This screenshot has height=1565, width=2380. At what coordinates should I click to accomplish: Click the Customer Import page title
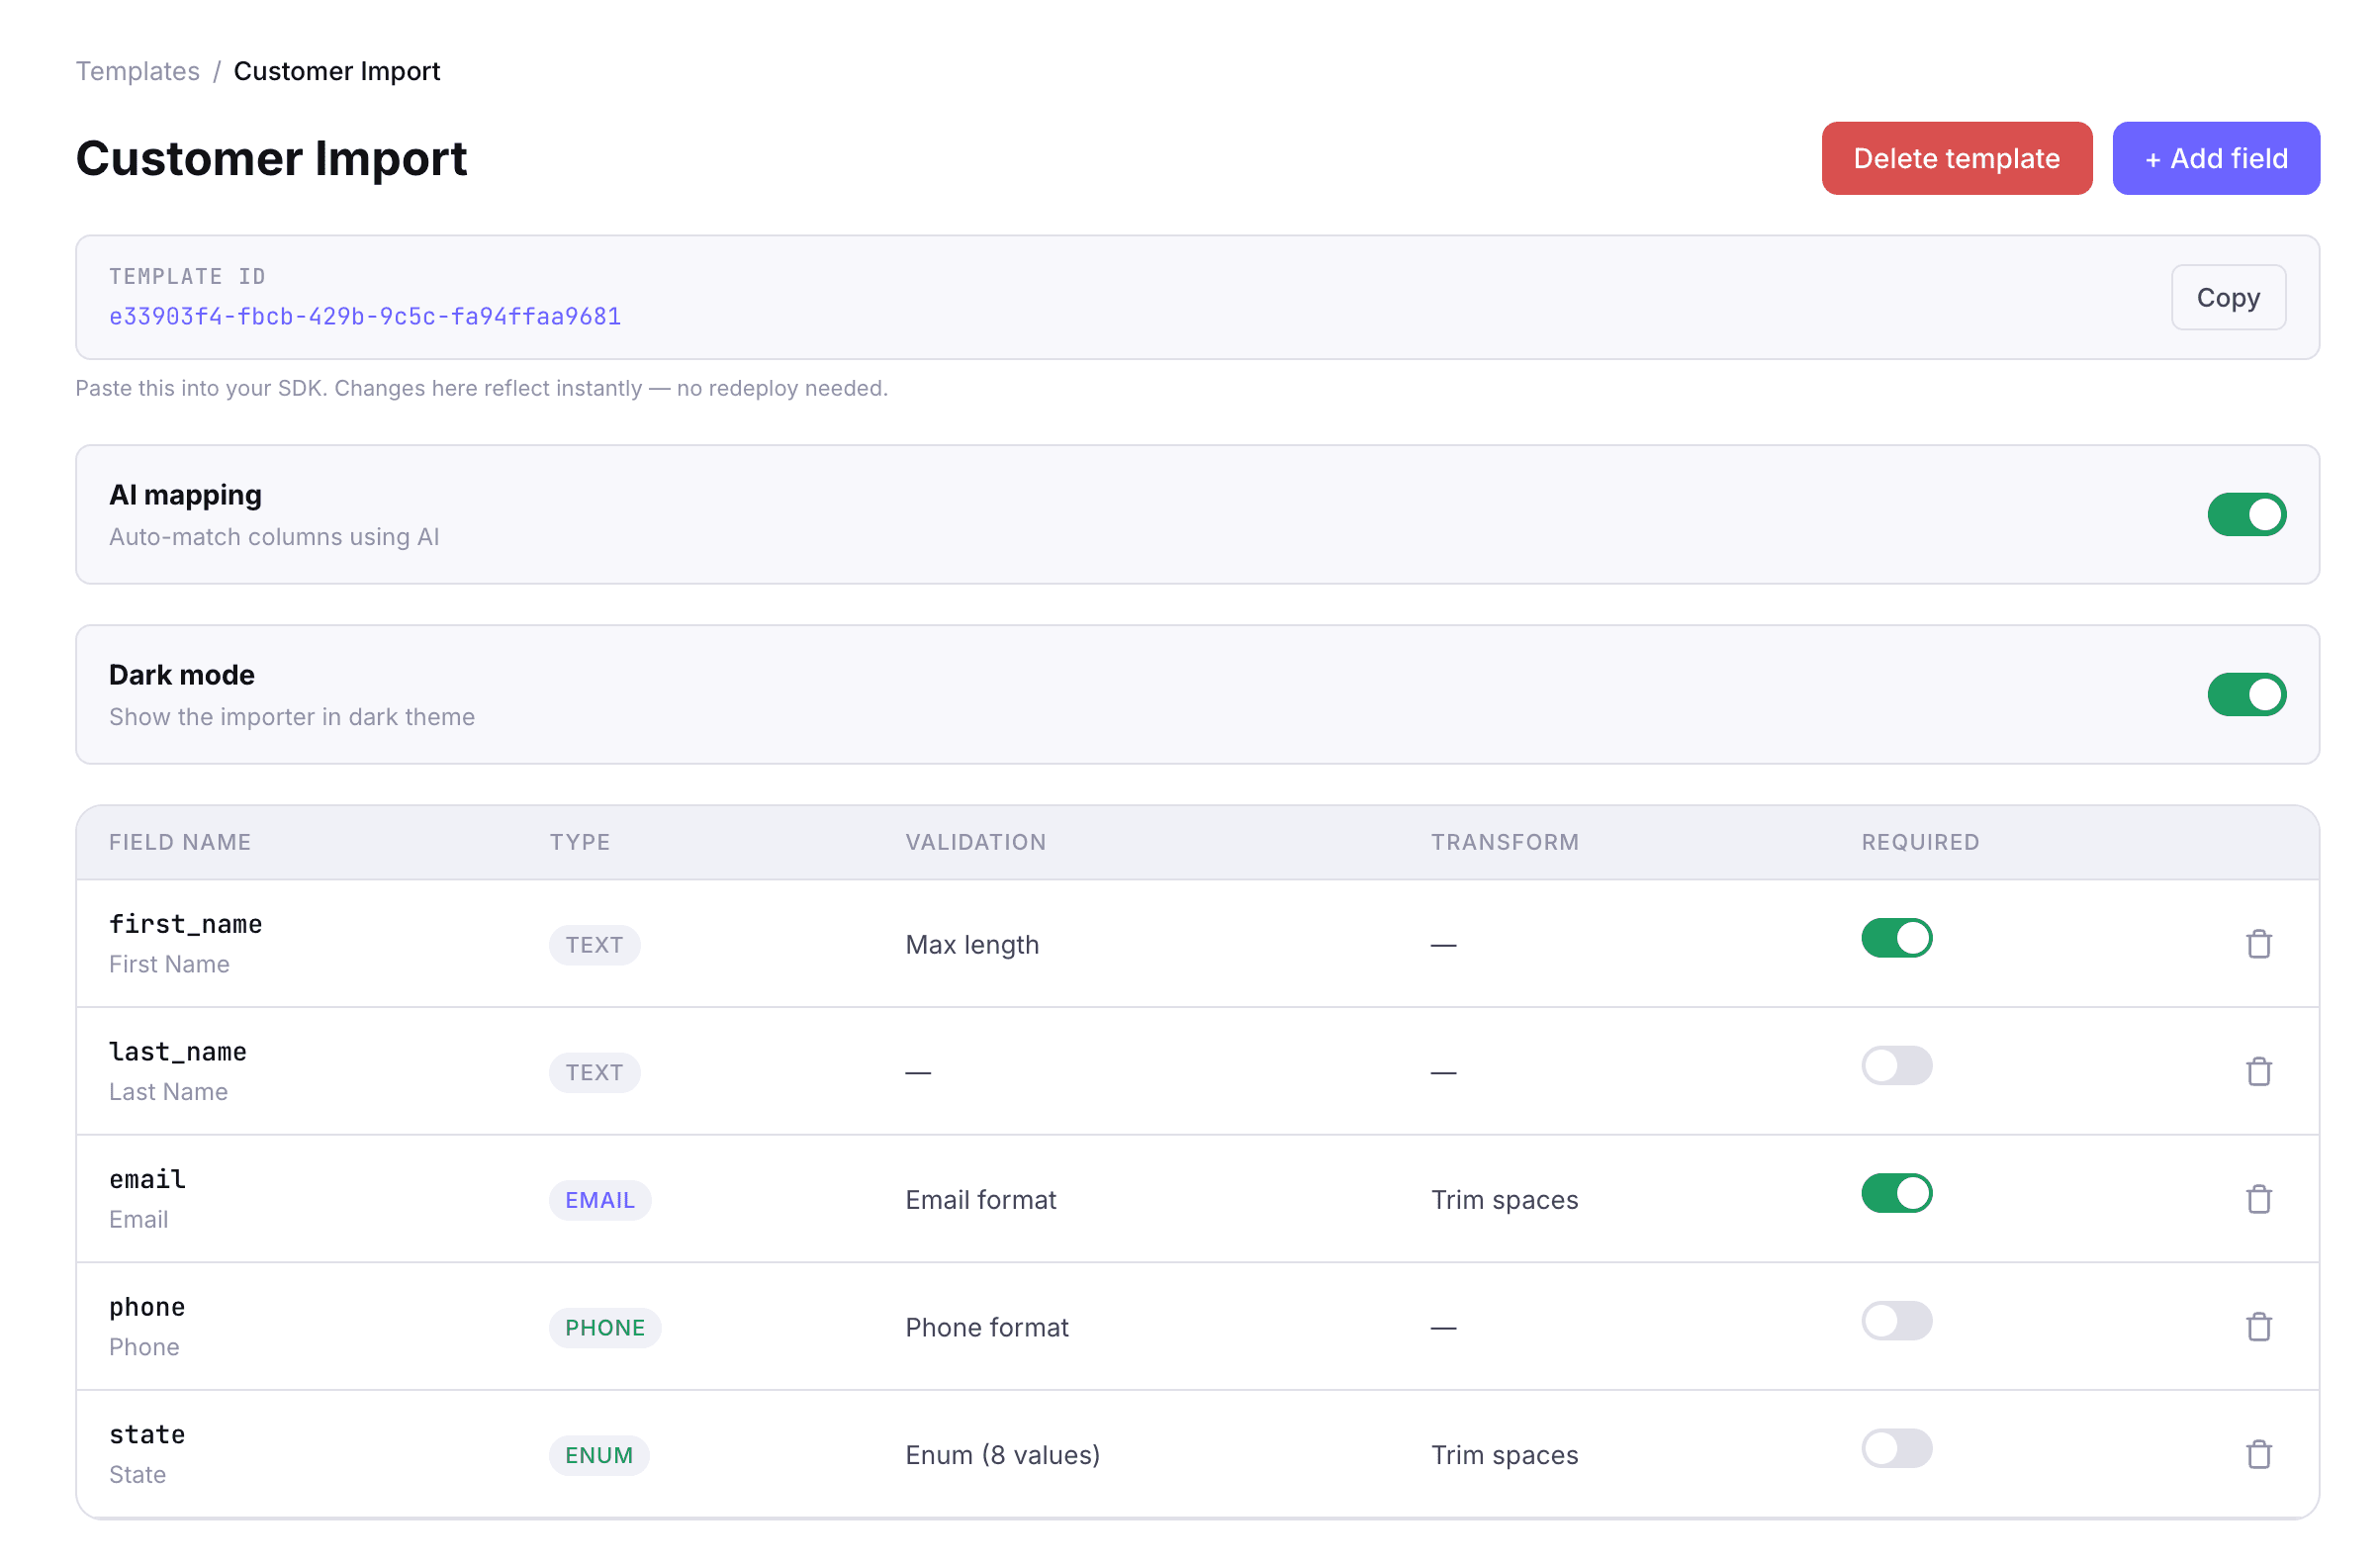click(272, 158)
